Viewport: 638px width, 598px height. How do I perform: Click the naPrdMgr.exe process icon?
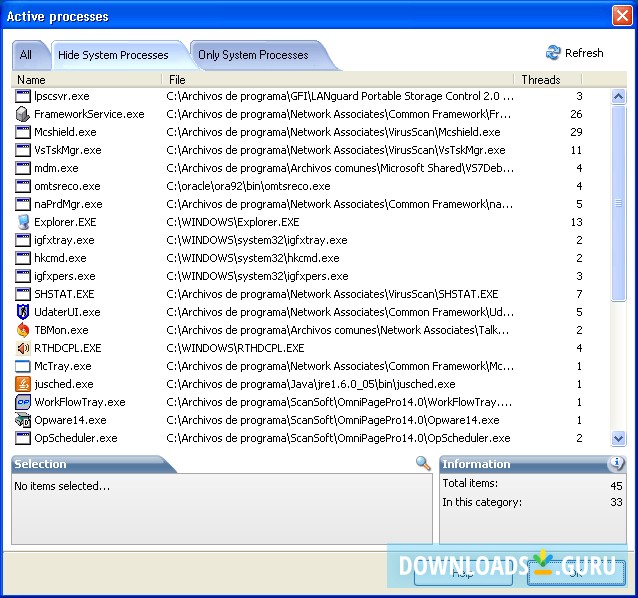23,204
